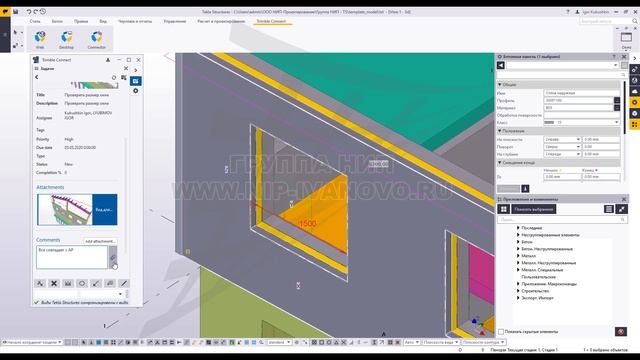This screenshot has width=640, height=360.
Task: Collapse the 'Положение' property section
Action: pos(500,131)
